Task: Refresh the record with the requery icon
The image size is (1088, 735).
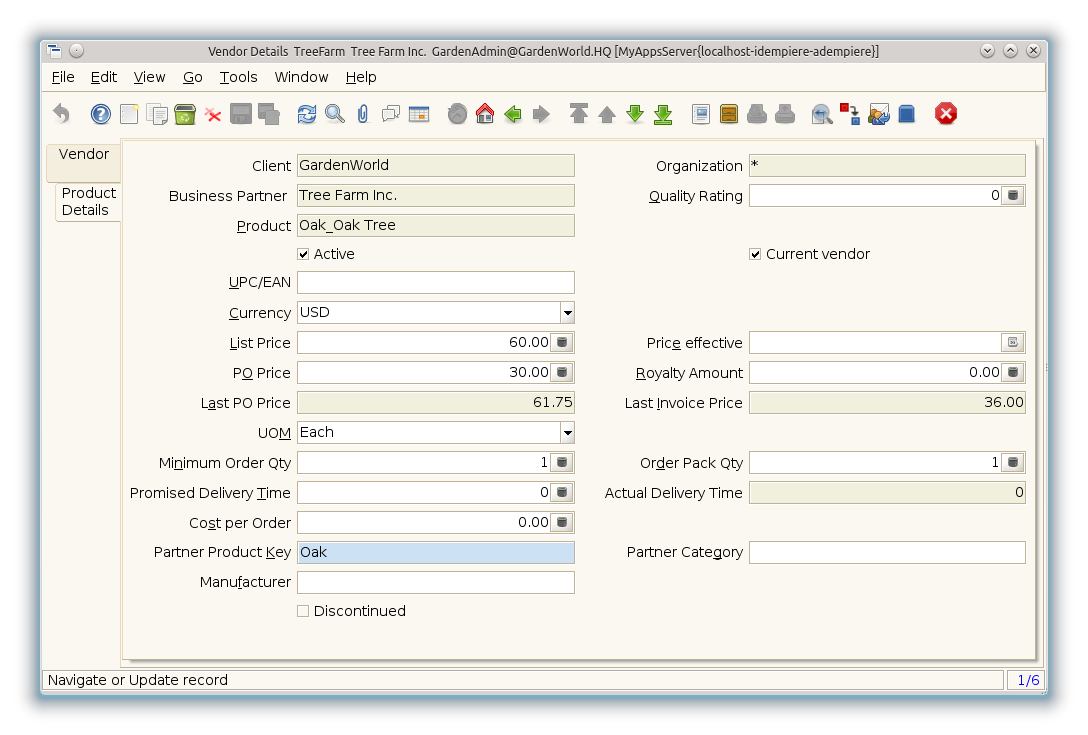Action: click(x=307, y=114)
